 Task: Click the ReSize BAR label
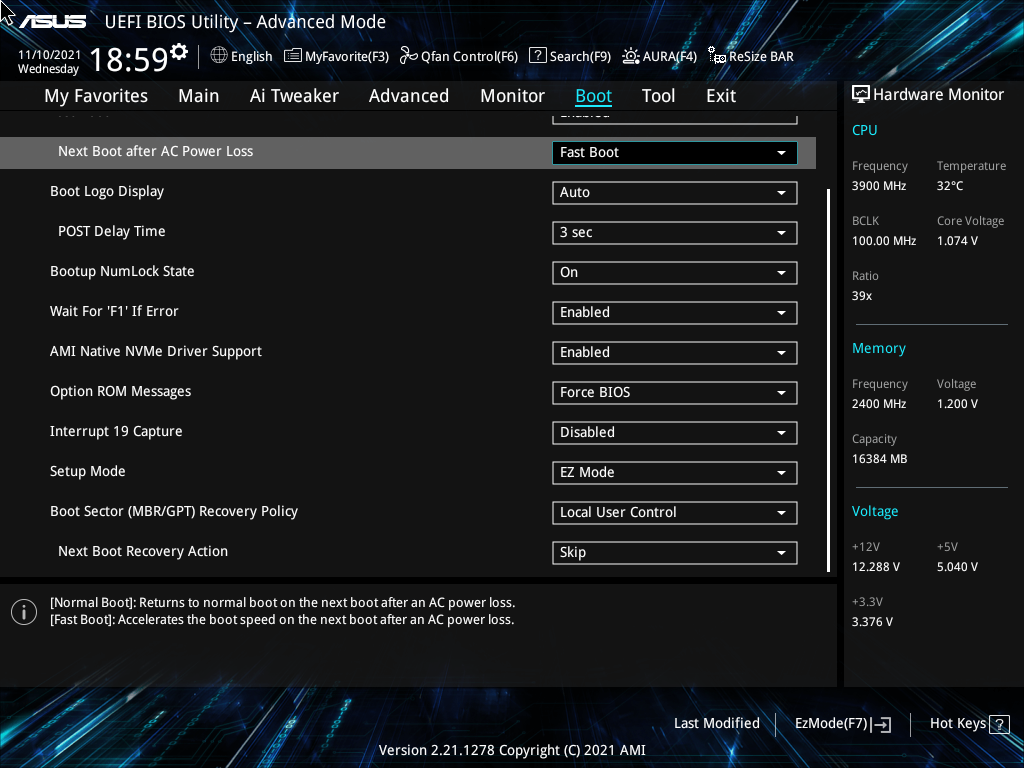coord(761,57)
